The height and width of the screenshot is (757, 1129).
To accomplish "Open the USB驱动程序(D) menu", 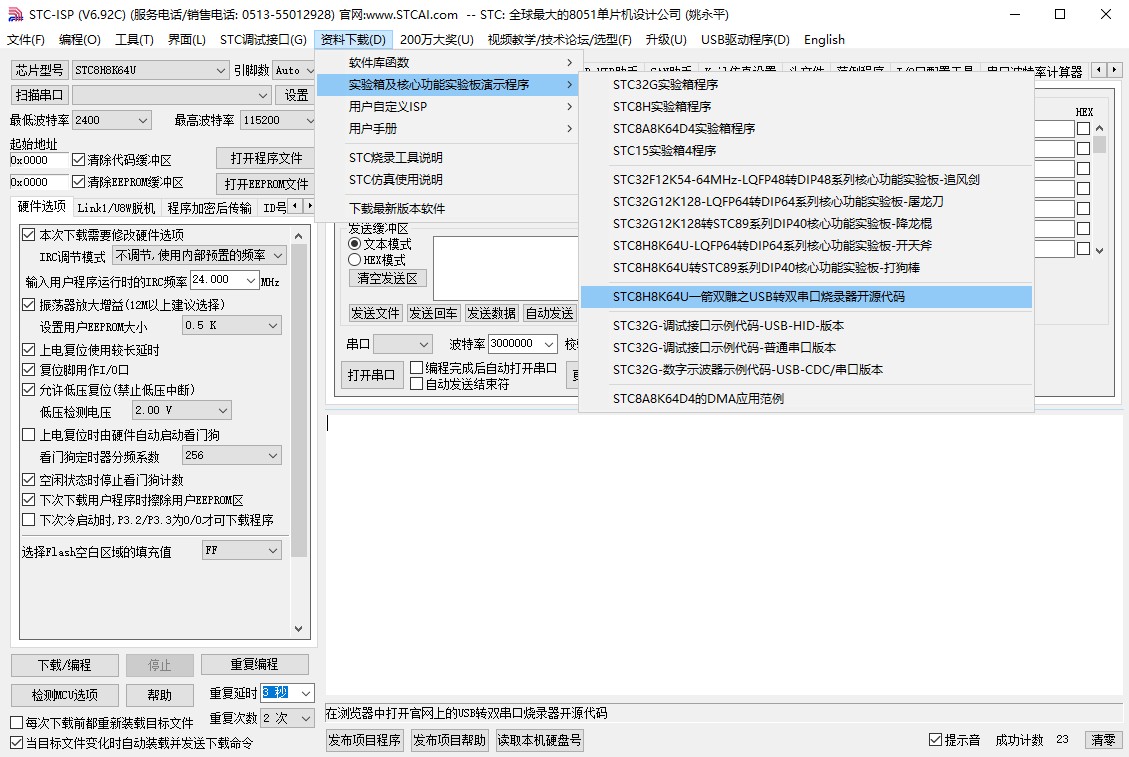I will tap(745, 40).
